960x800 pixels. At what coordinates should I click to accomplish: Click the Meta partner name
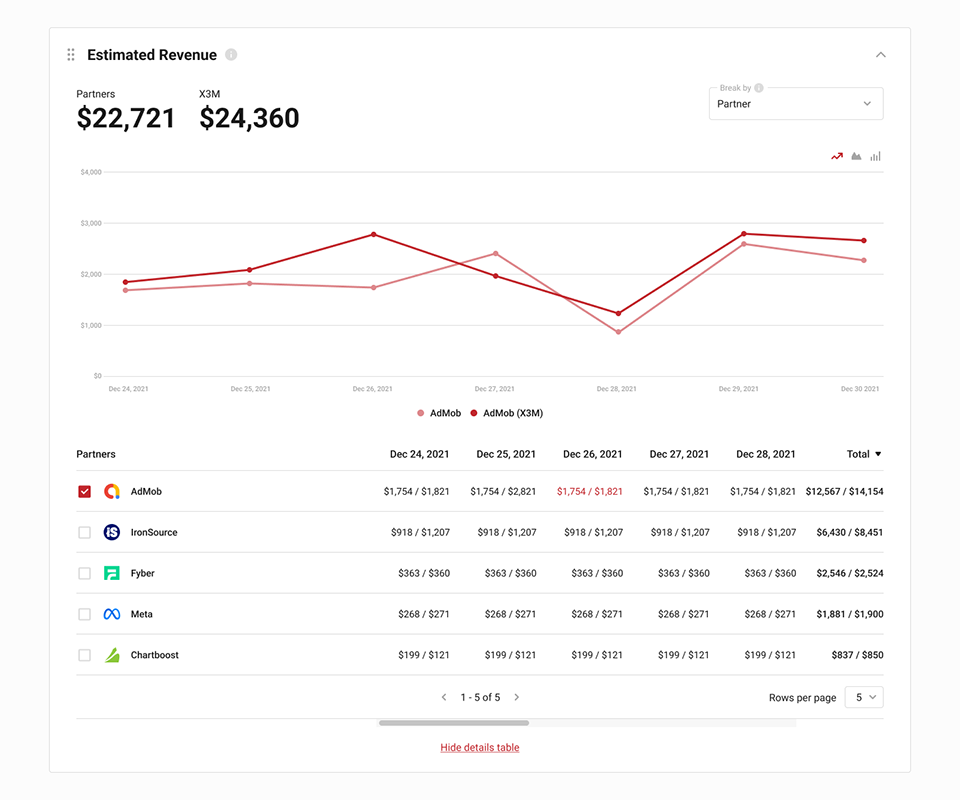pos(141,614)
